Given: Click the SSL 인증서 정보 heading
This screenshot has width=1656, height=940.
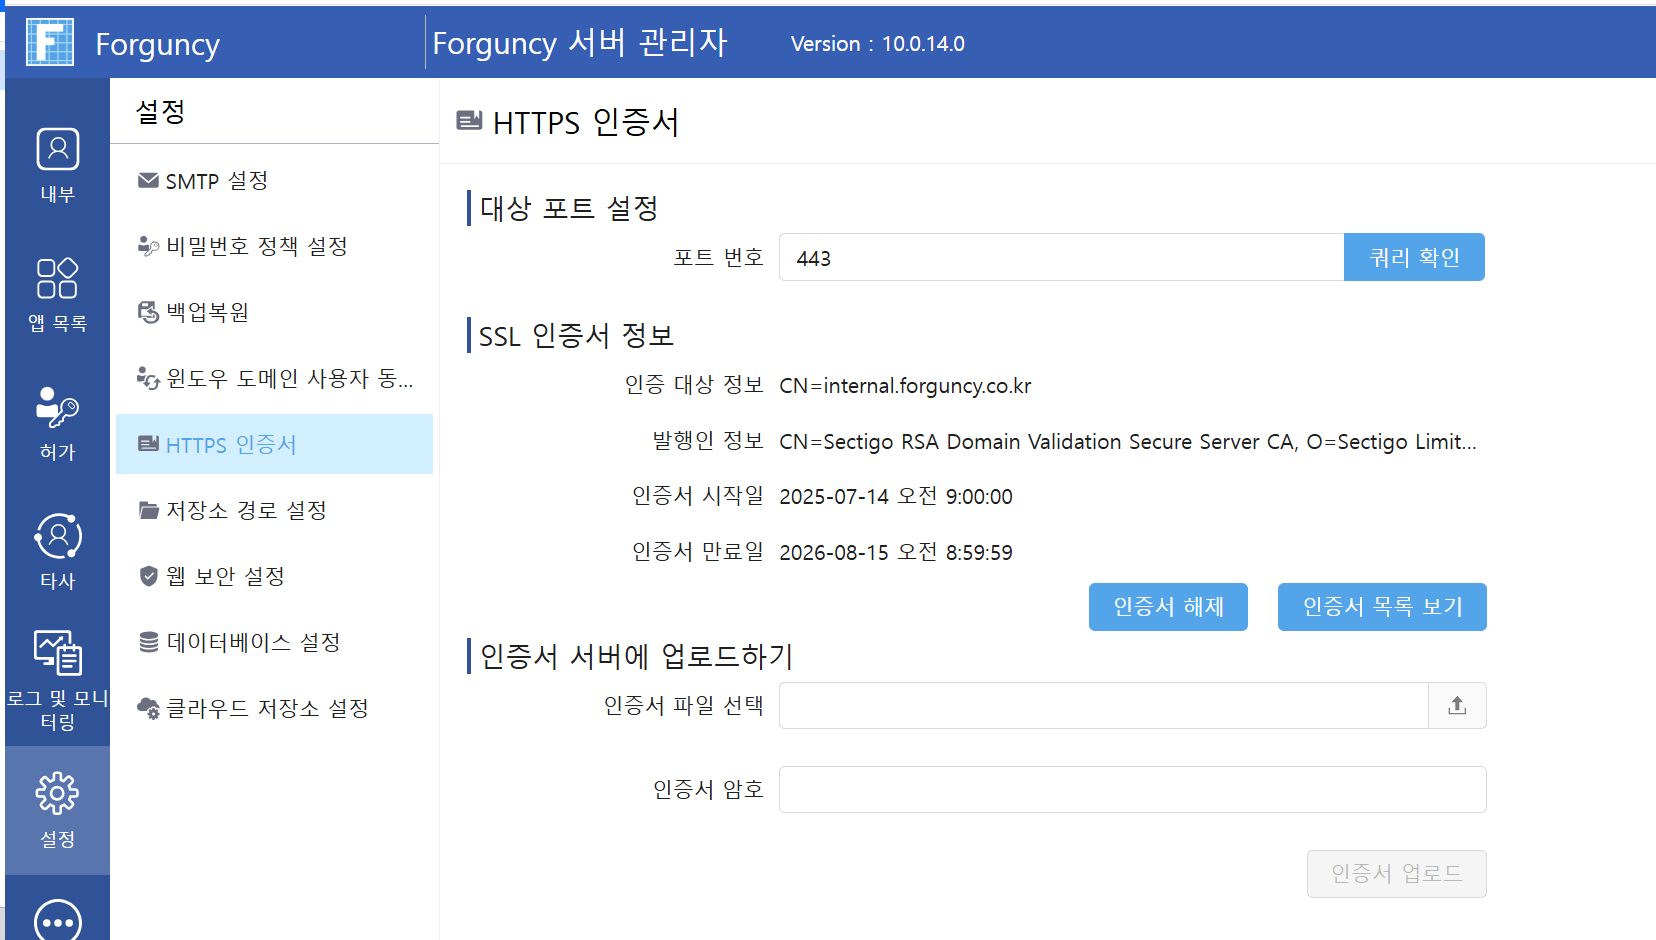Looking at the screenshot, I should [x=576, y=336].
